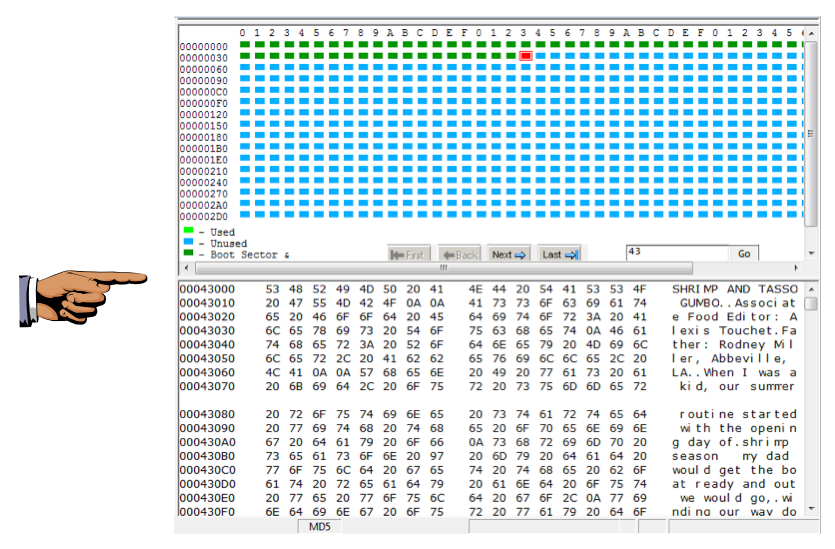Click hex address 000430F0

click(x=207, y=512)
